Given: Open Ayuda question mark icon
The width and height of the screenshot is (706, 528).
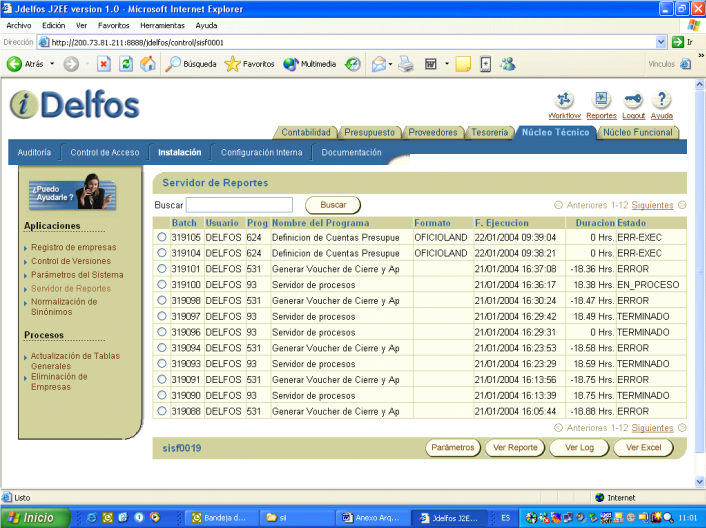Looking at the screenshot, I should pos(661,99).
